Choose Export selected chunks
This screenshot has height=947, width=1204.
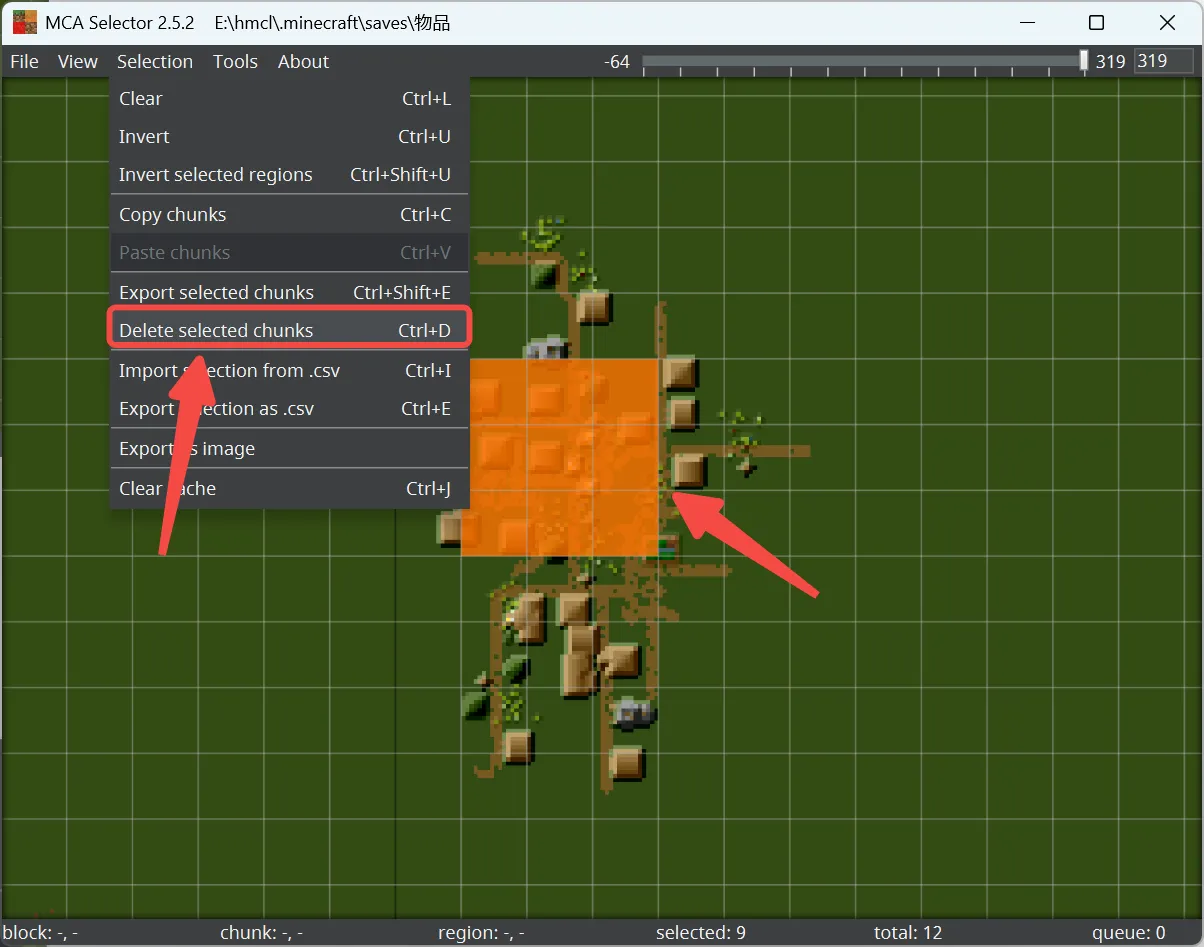(289, 292)
